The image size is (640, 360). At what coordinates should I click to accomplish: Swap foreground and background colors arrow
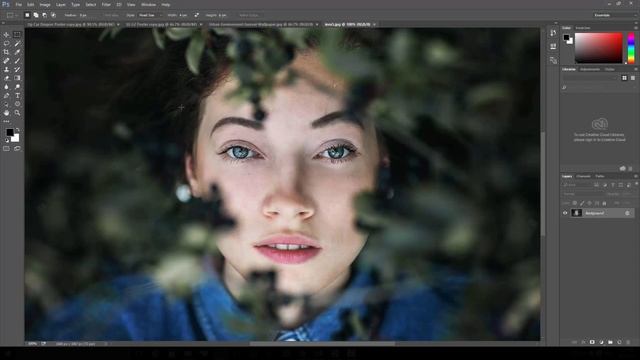[x=18, y=130]
